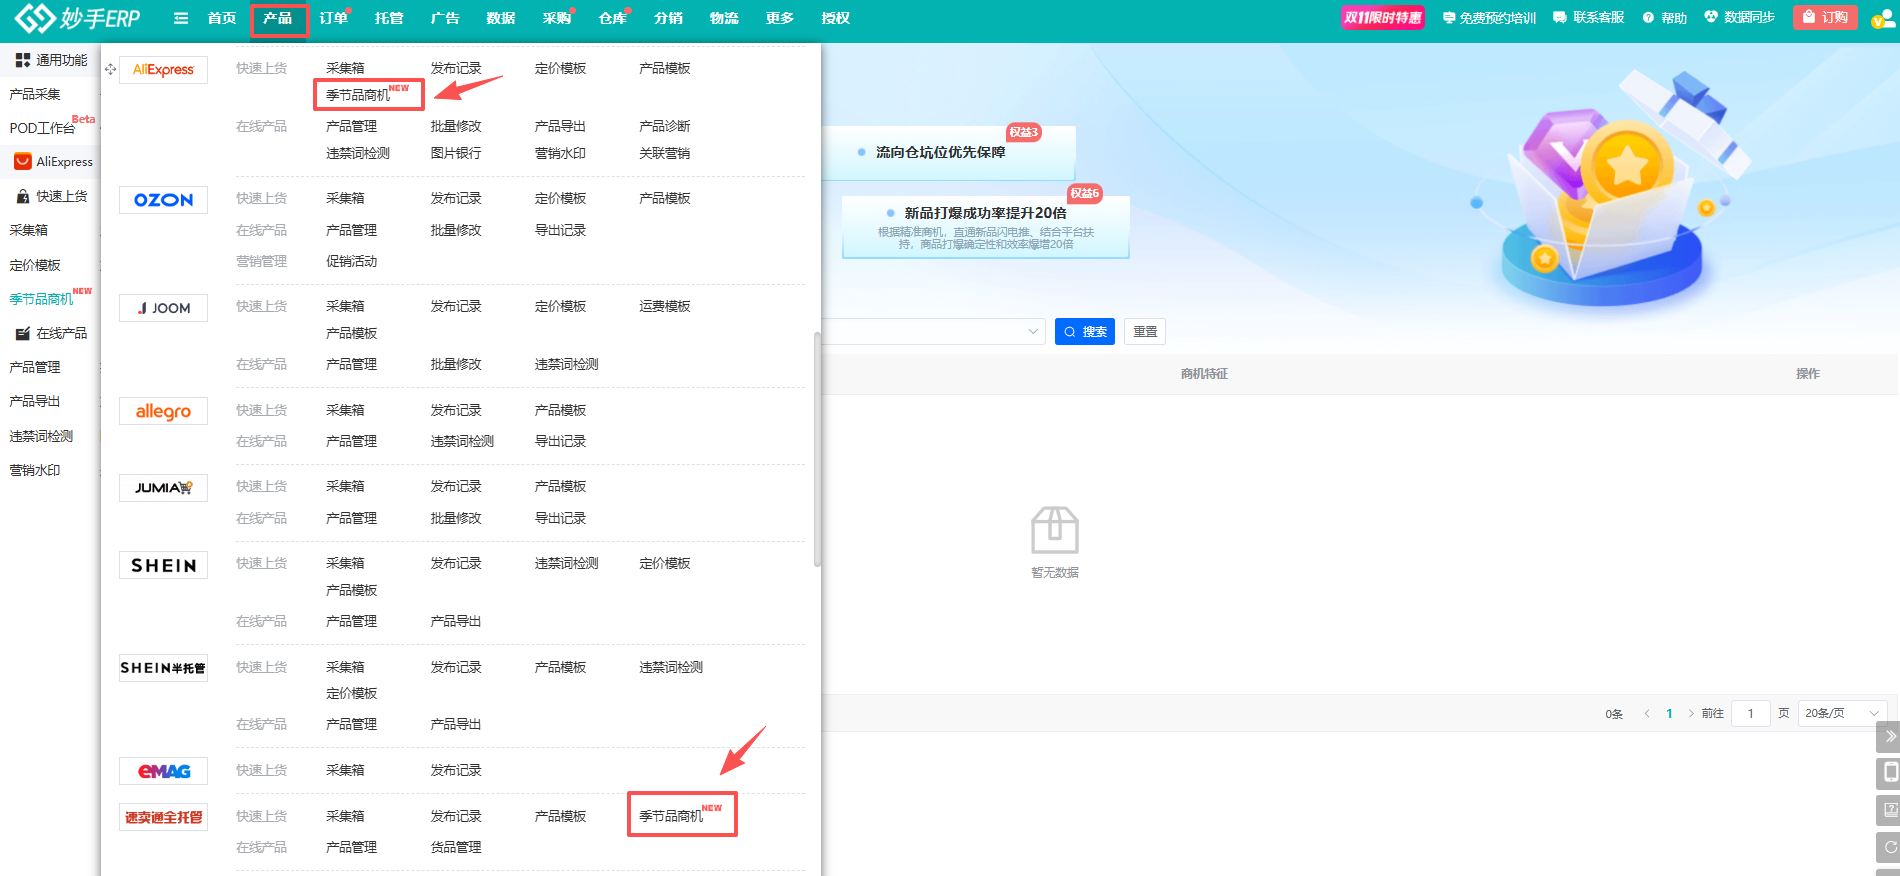The width and height of the screenshot is (1900, 876).
Task: Click the mobile phone floating icon
Action: pos(1889,773)
